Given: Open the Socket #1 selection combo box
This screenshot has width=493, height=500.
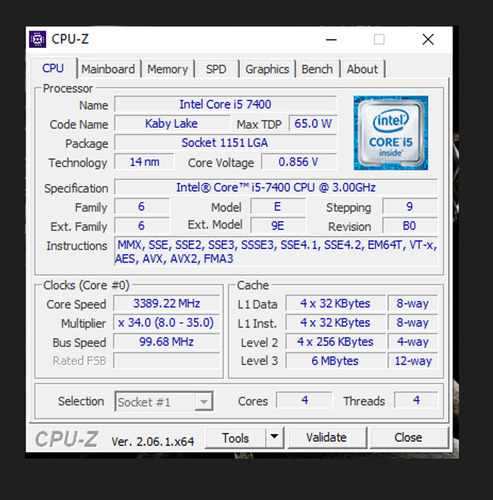Looking at the screenshot, I should [163, 401].
